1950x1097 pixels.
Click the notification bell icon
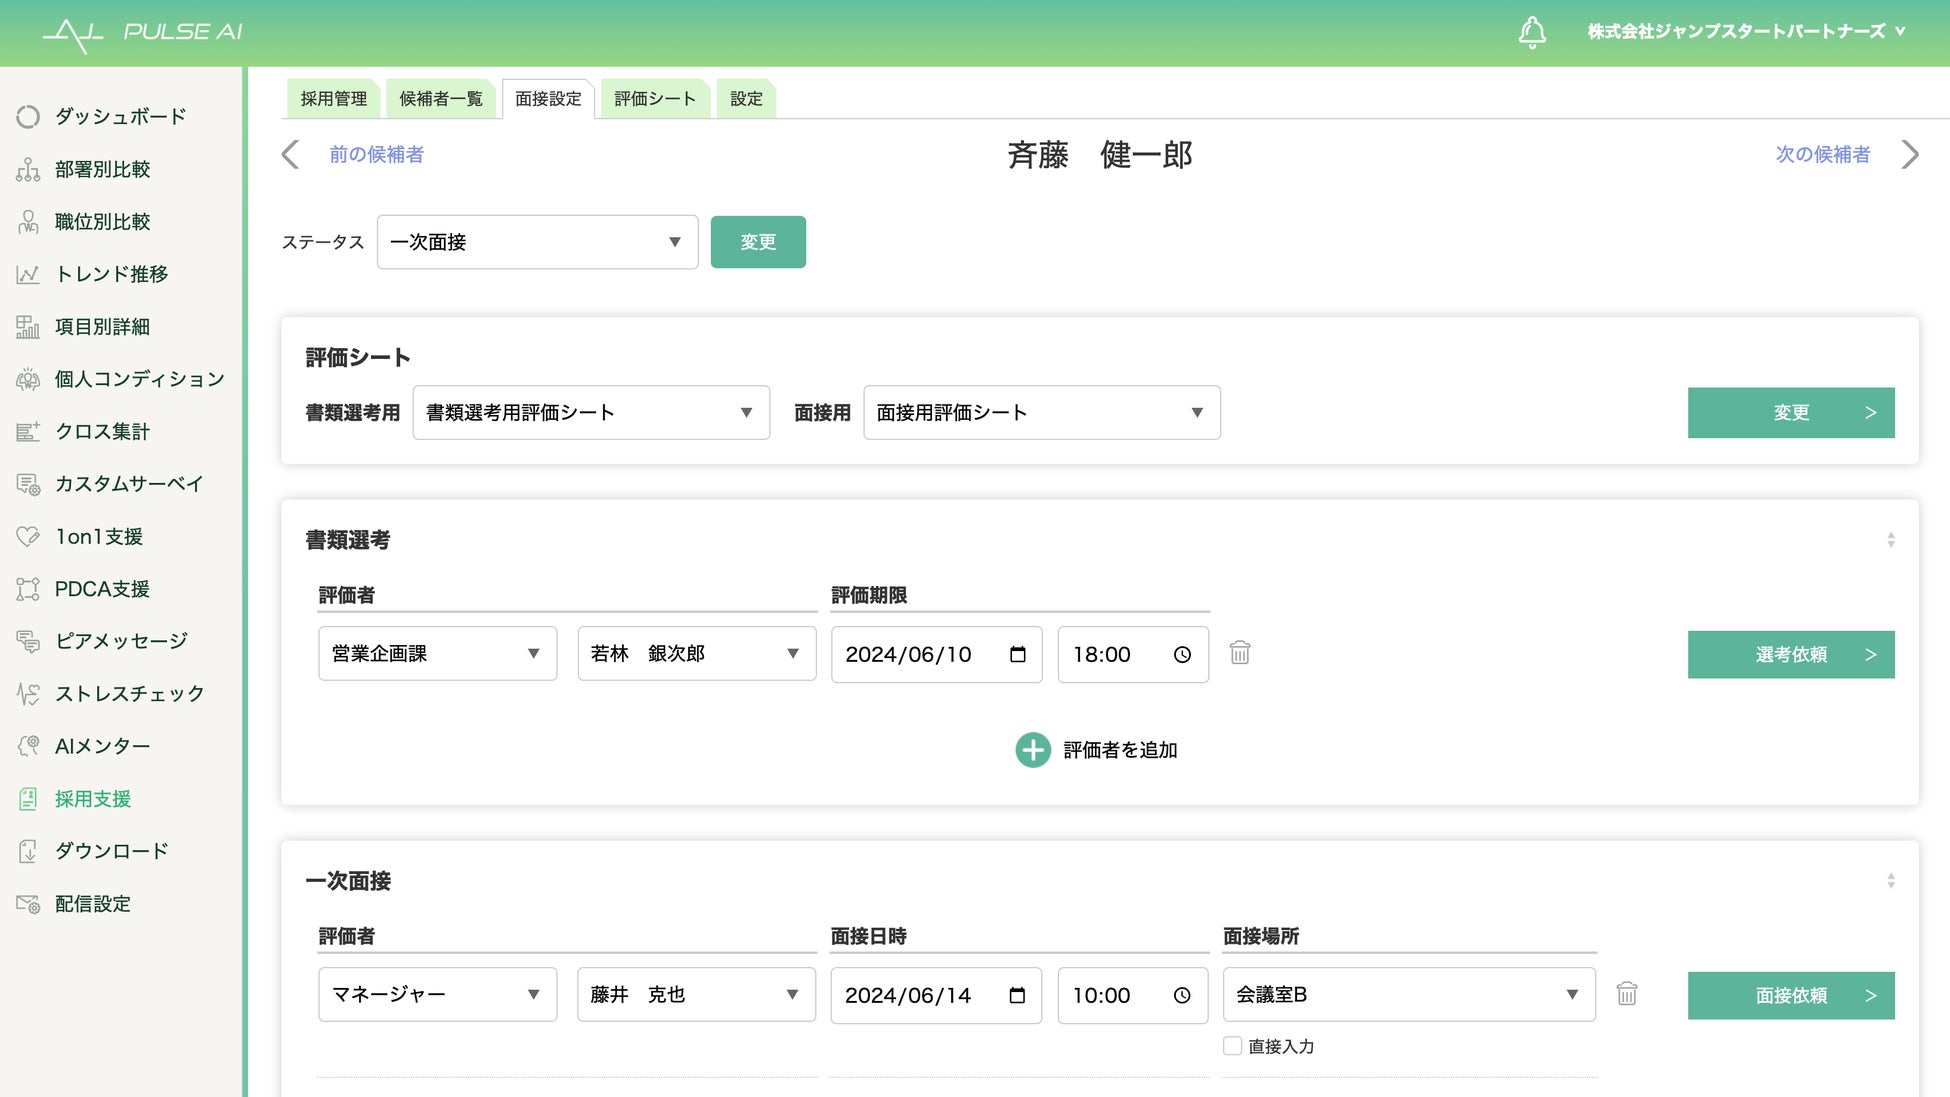click(1532, 32)
